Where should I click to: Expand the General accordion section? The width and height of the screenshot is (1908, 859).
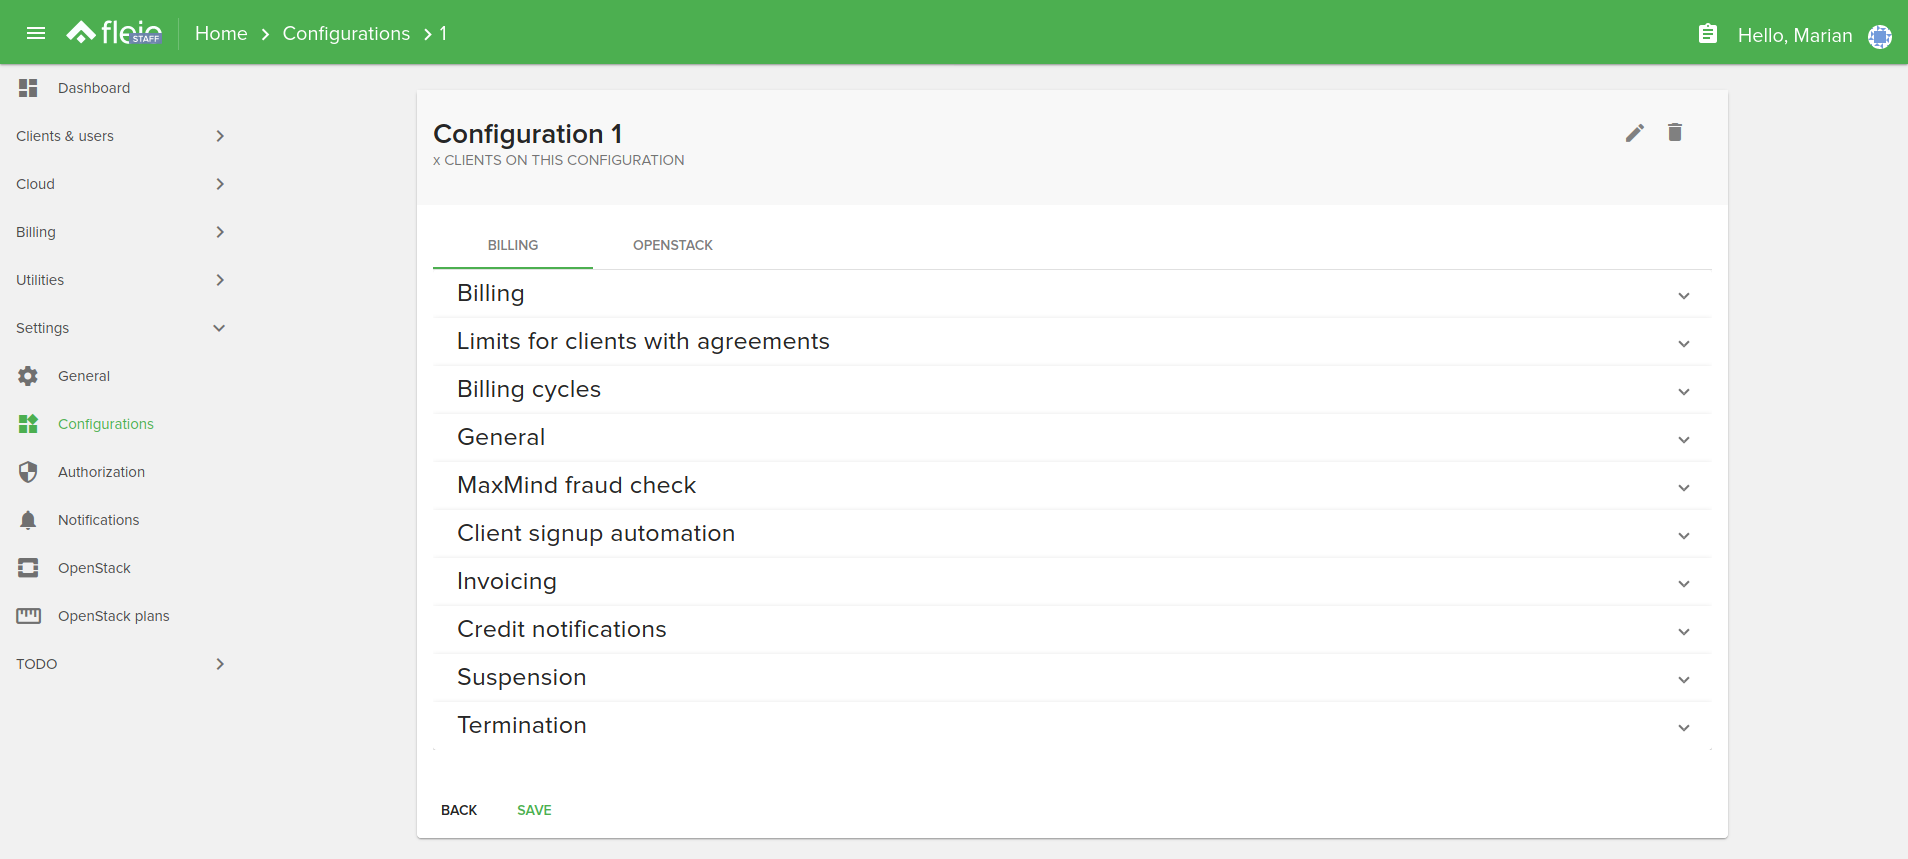(x=1072, y=438)
